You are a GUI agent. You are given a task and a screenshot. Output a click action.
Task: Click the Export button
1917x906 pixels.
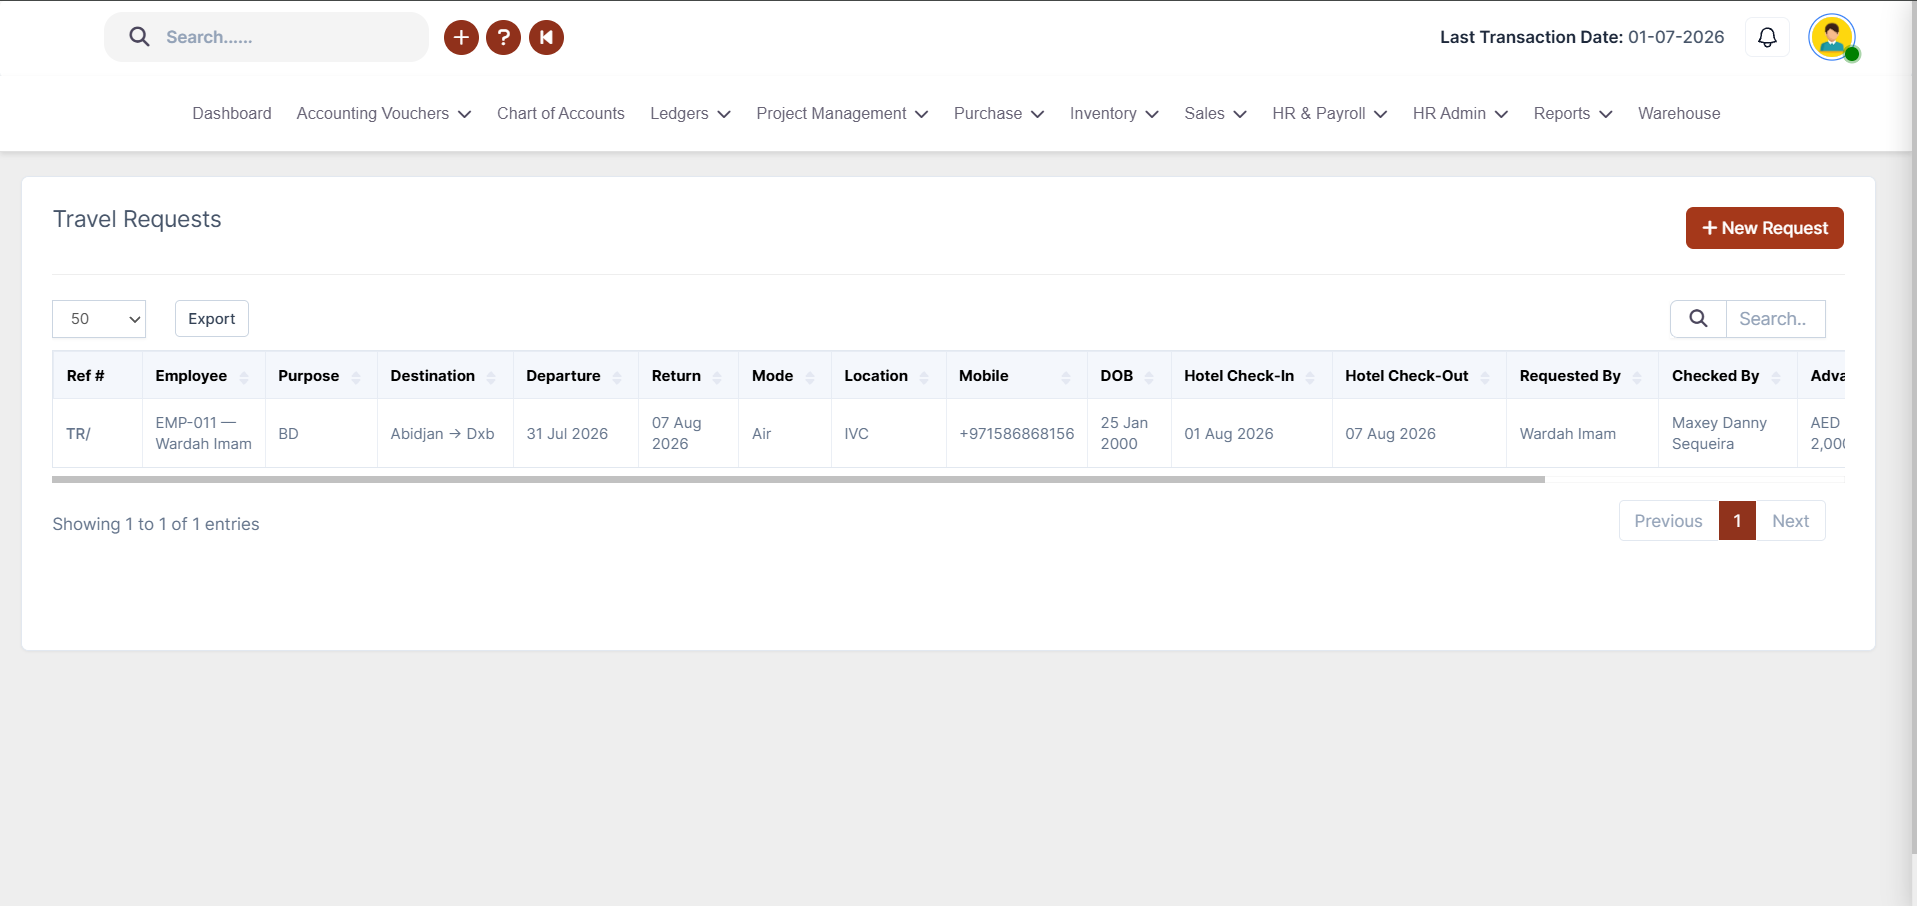(x=212, y=319)
